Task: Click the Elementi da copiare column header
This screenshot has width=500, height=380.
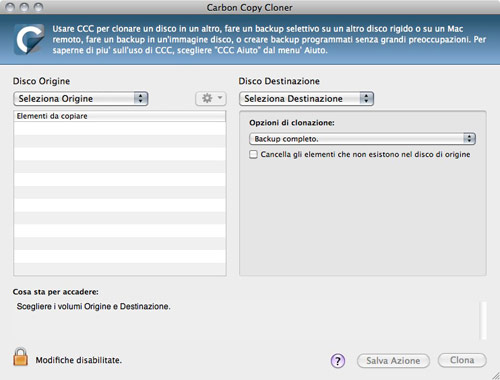Action: click(120, 116)
